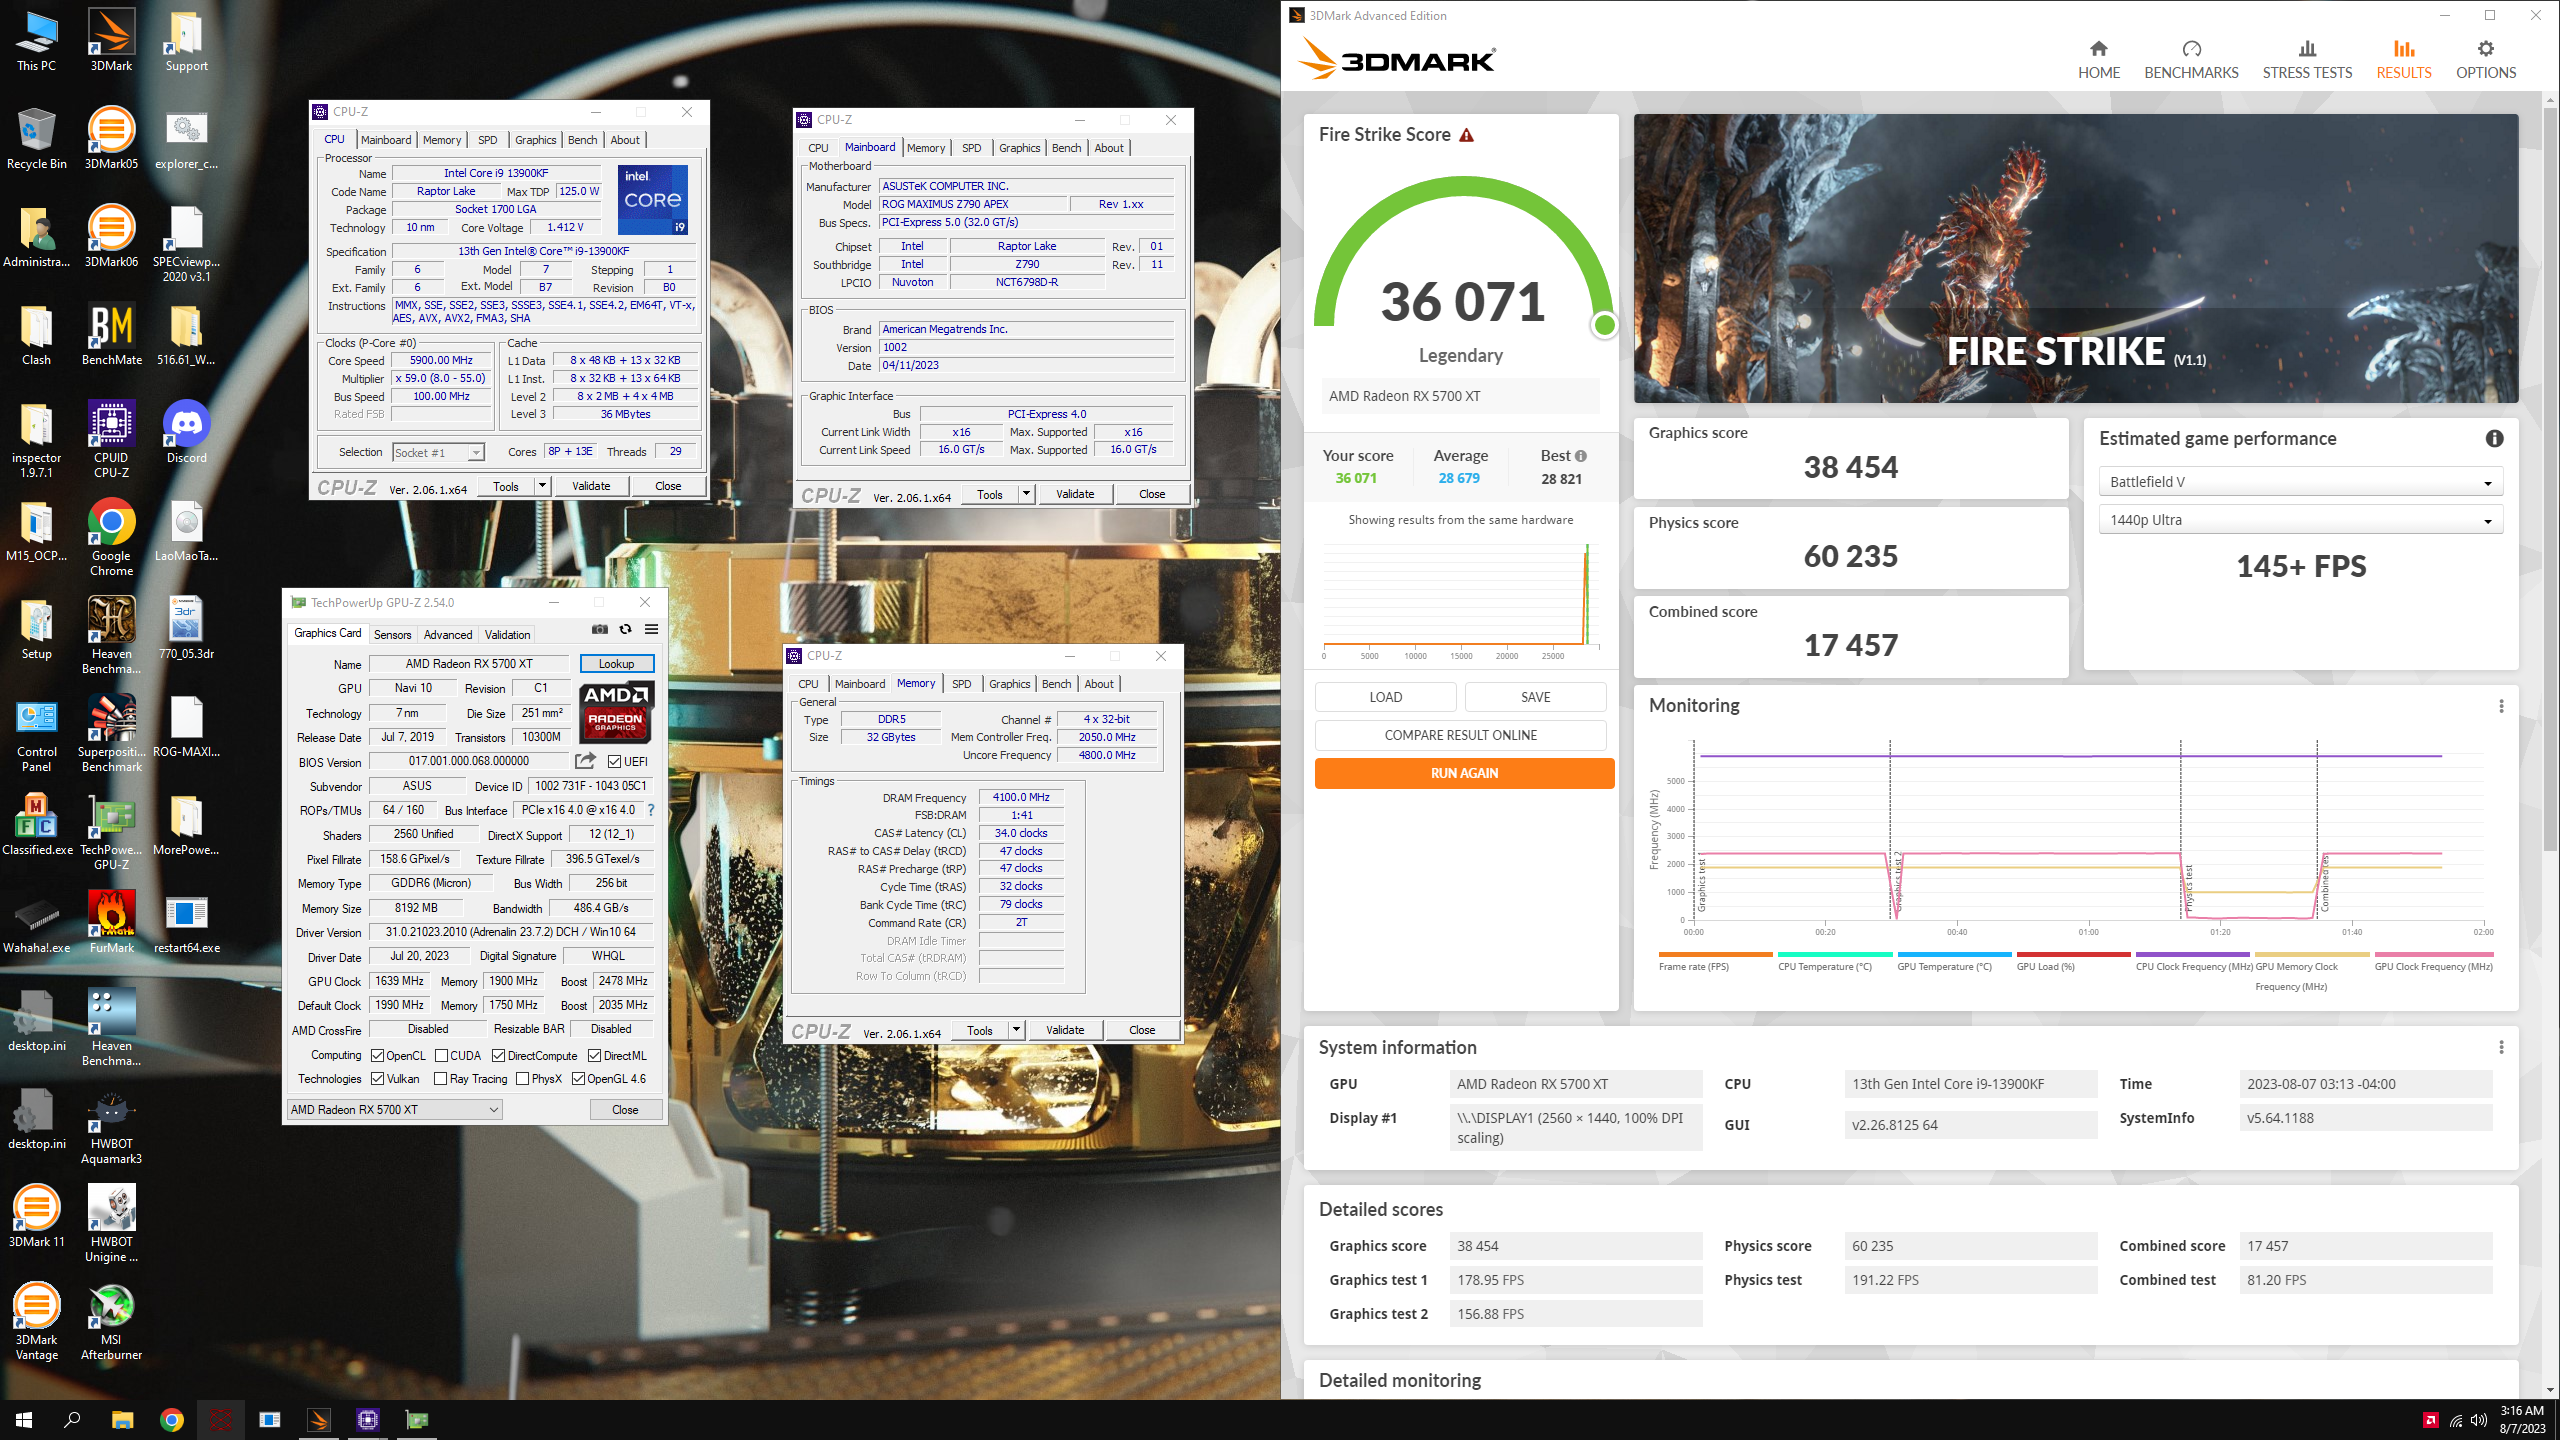Toggle the PhysX checkbox in GPU-Z
The width and height of the screenshot is (2560, 1440).
[x=522, y=1079]
